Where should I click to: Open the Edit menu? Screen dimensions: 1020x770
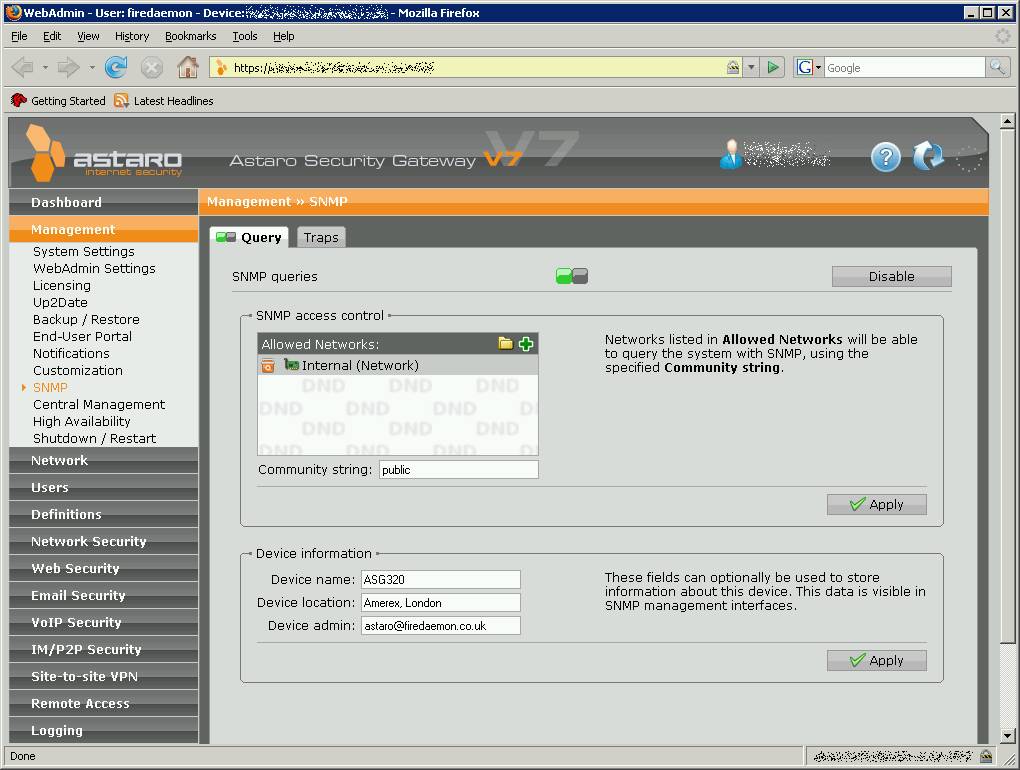pos(52,36)
